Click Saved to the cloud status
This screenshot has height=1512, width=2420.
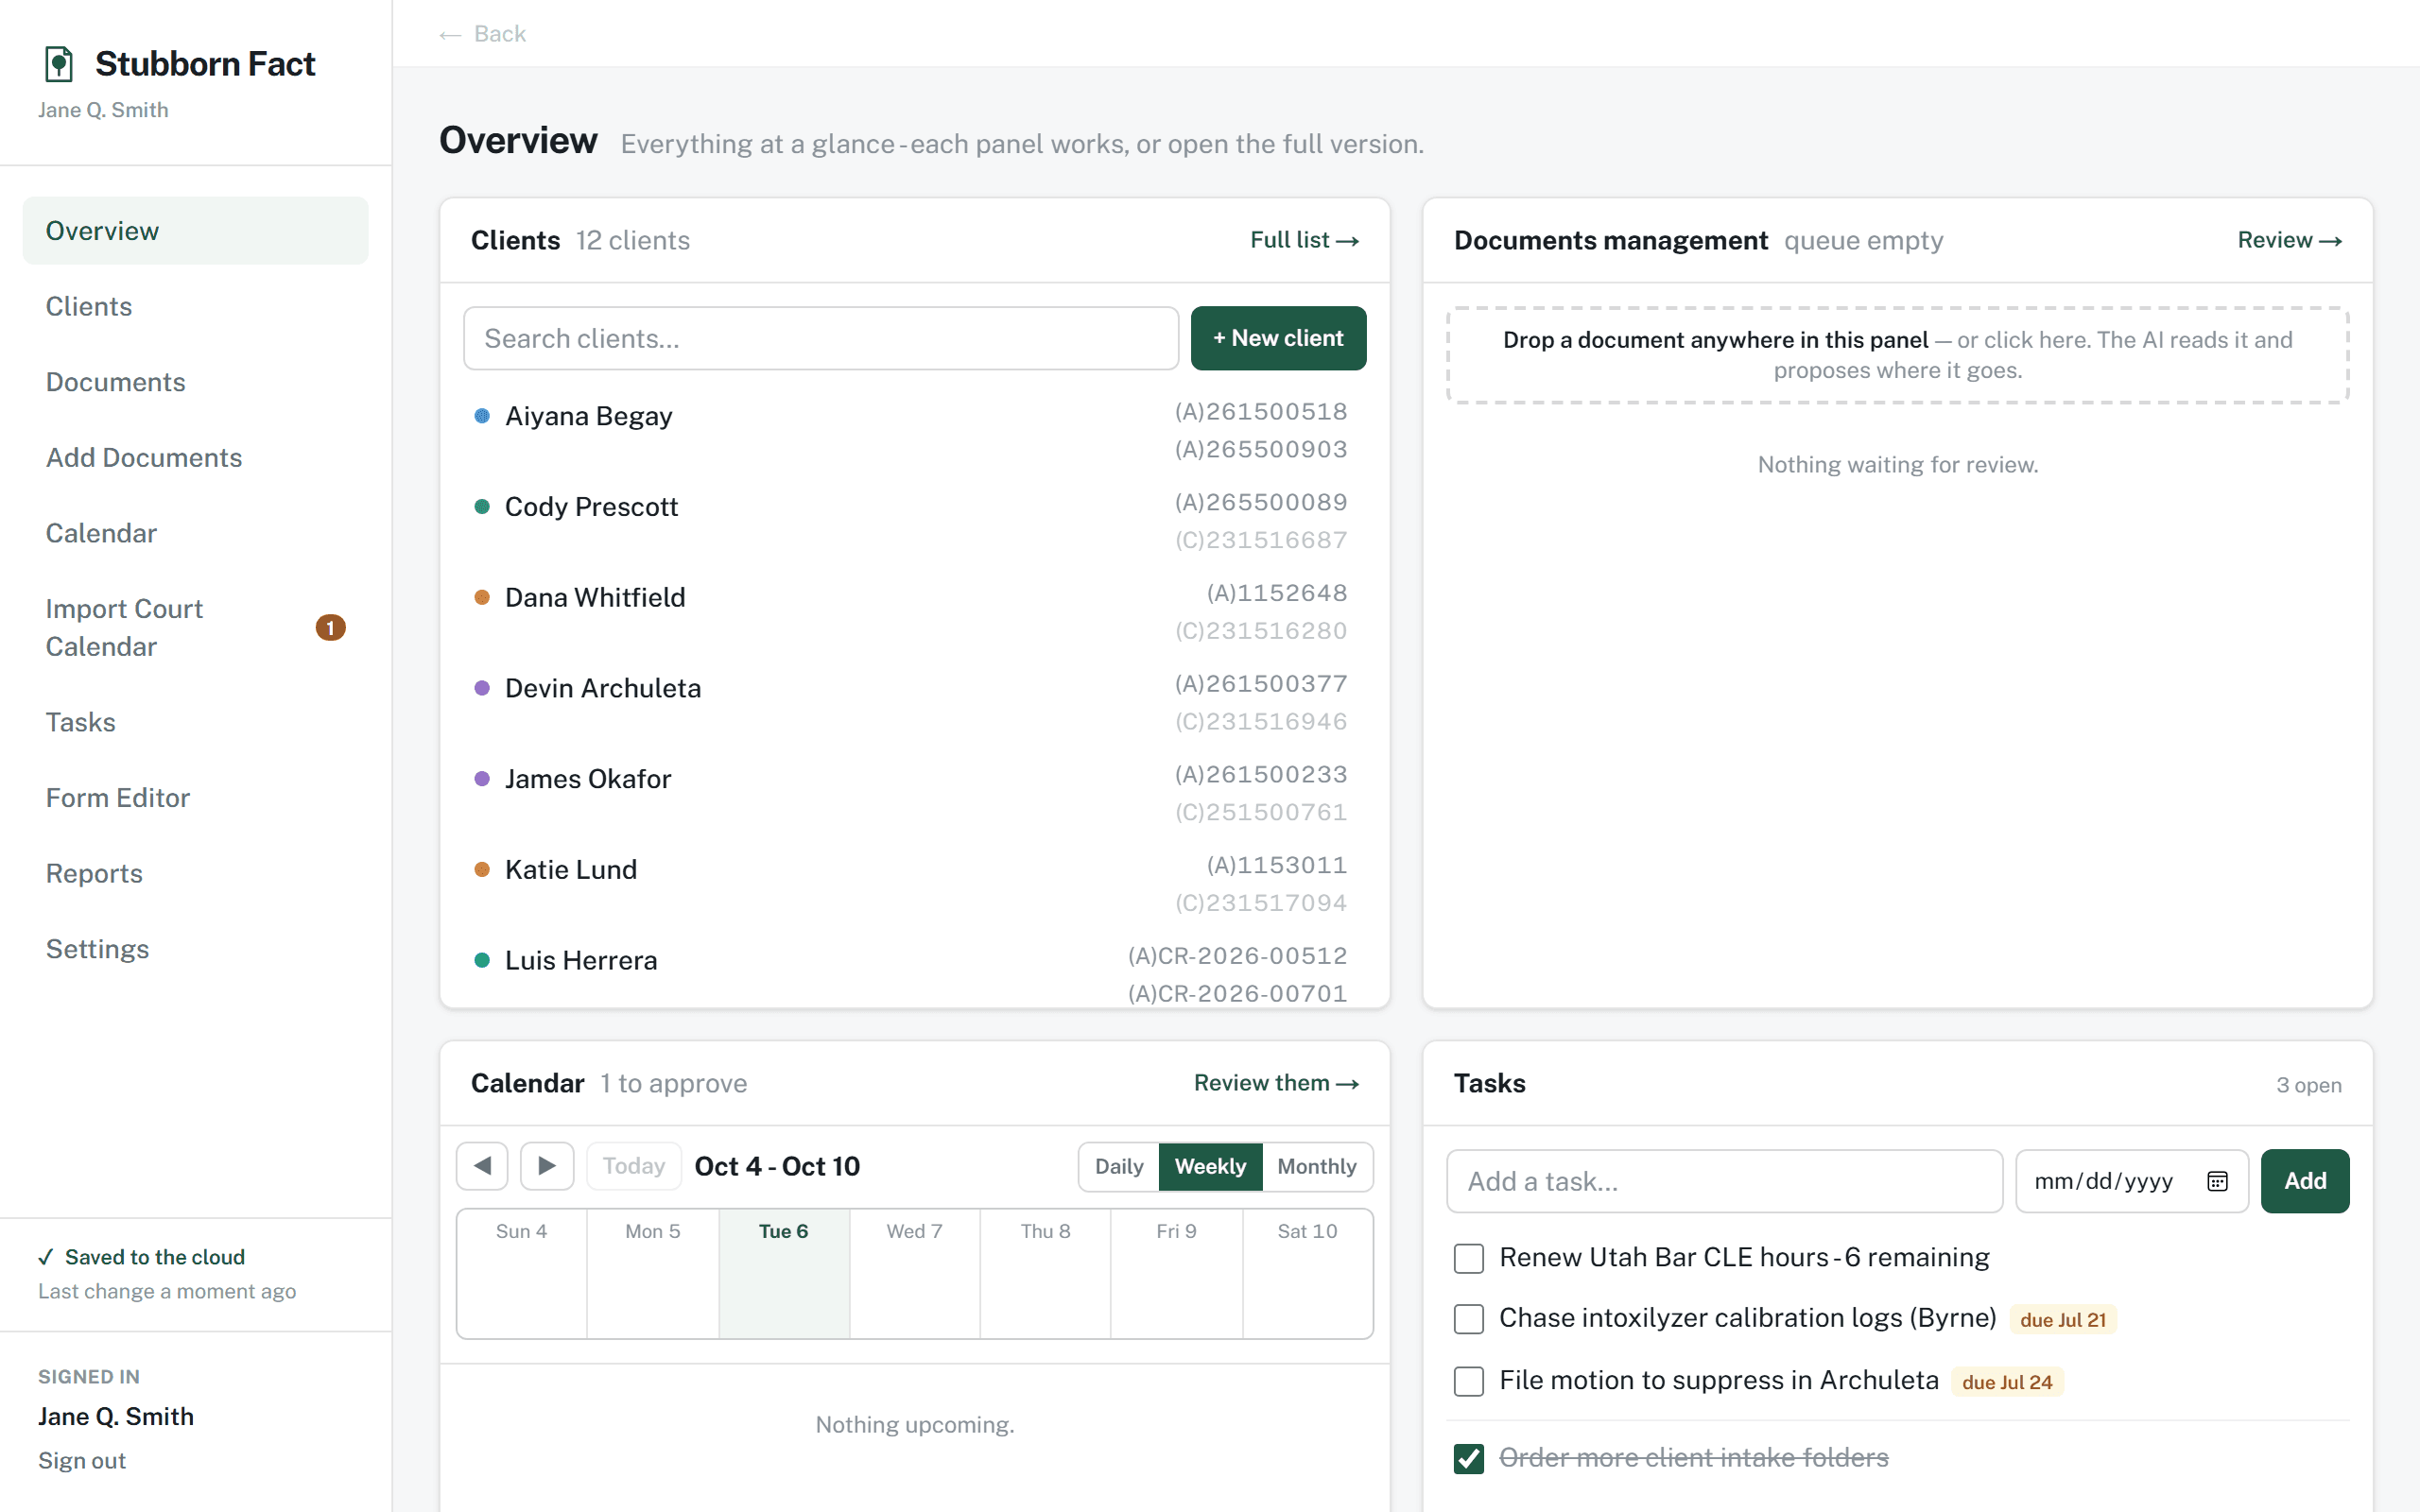(x=142, y=1257)
